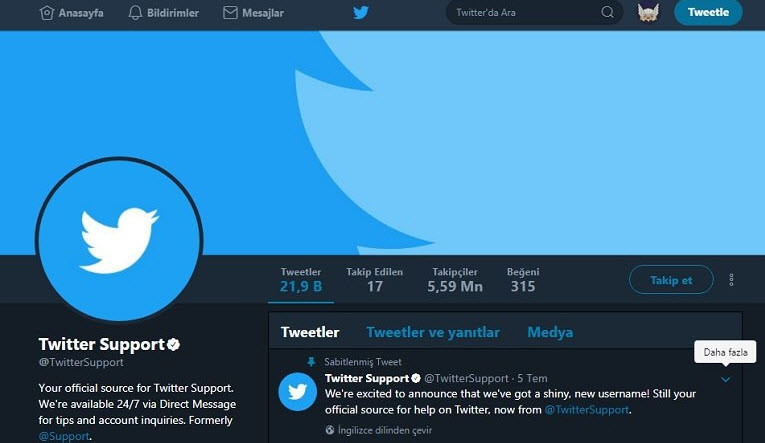Open Mesajlar envelope icon
The width and height of the screenshot is (765, 443).
(x=230, y=13)
